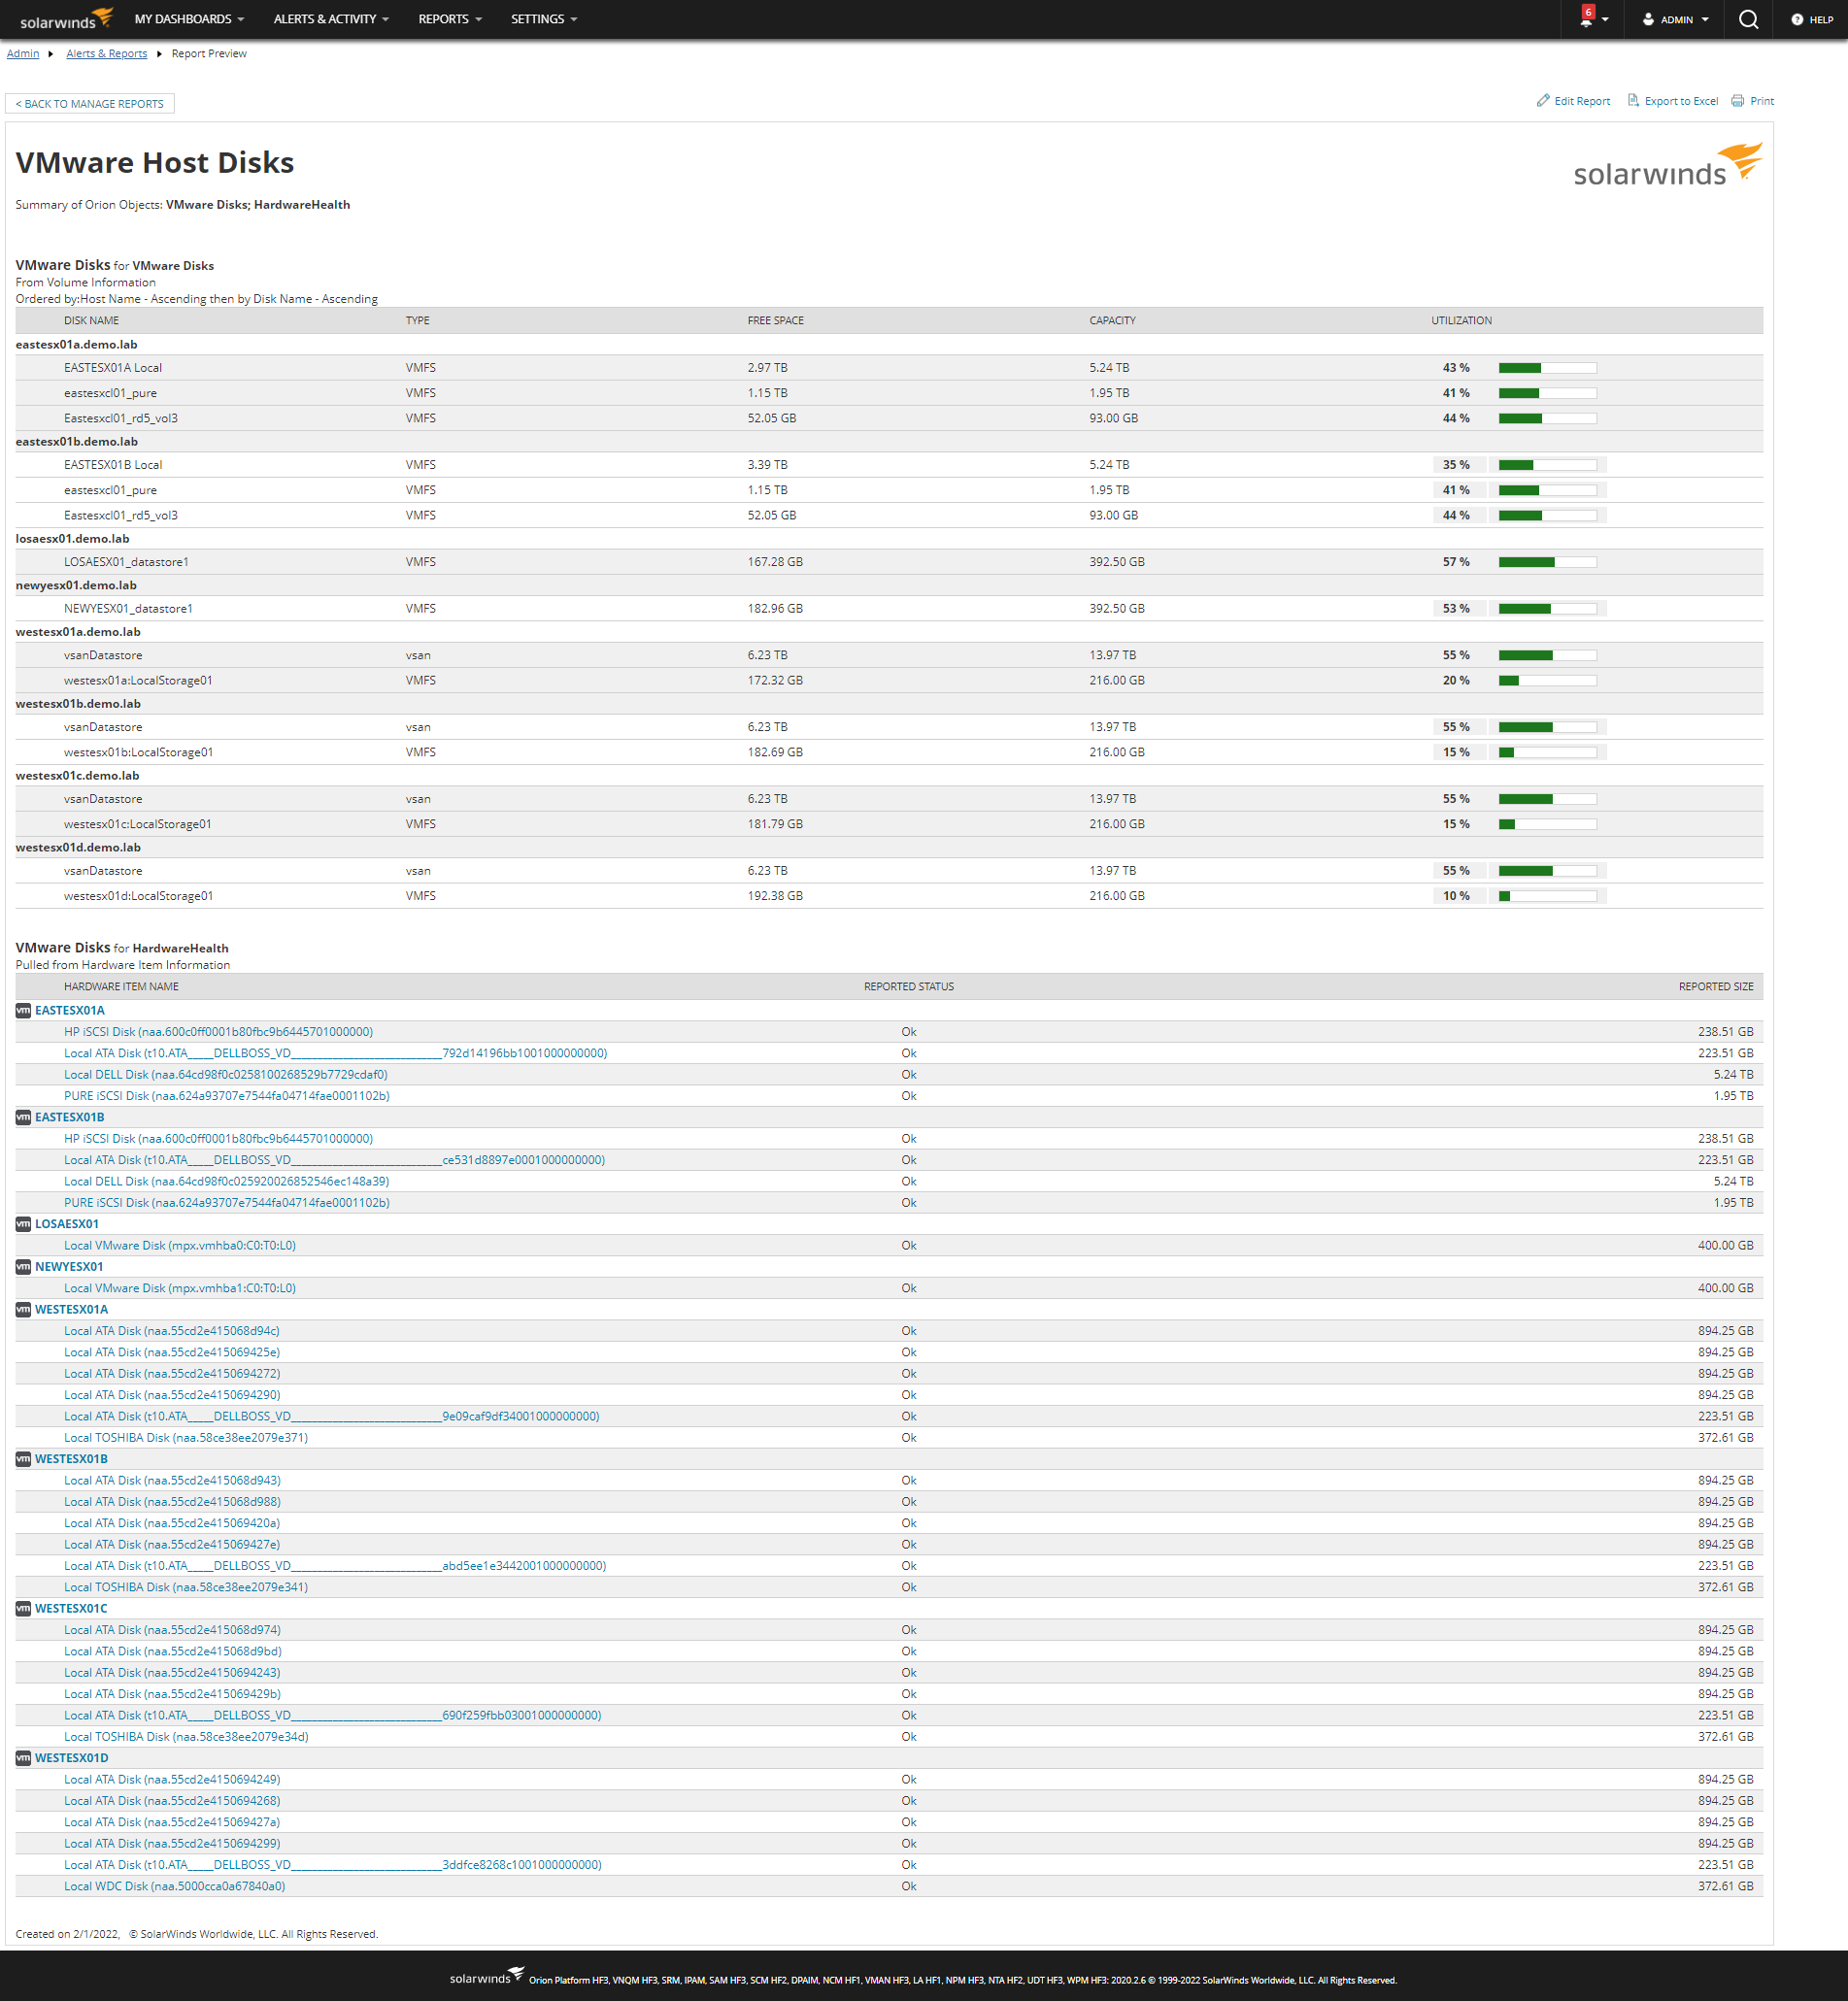Click the Reported Size column header
The height and width of the screenshot is (2001, 1848).
[x=1716, y=987]
